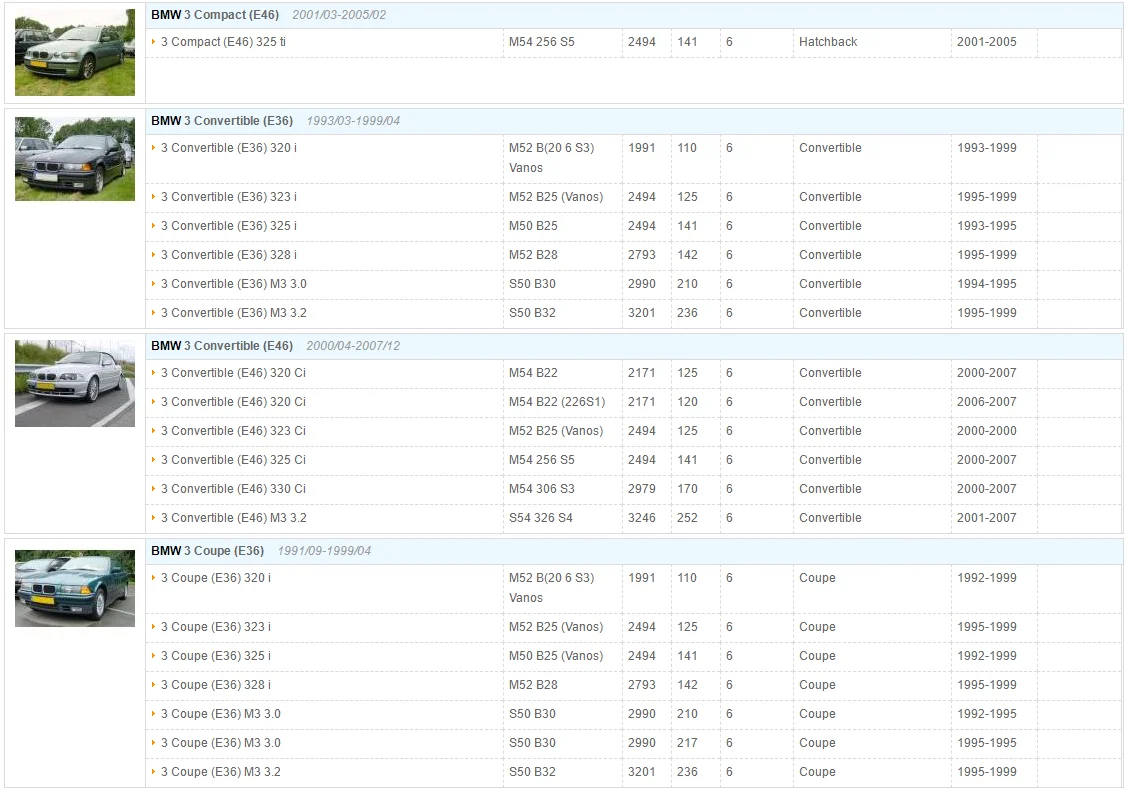Image resolution: width=1130 pixels, height=789 pixels.
Task: Open 3 Convertible (E46) 323 Ci link
Action: tap(233, 431)
